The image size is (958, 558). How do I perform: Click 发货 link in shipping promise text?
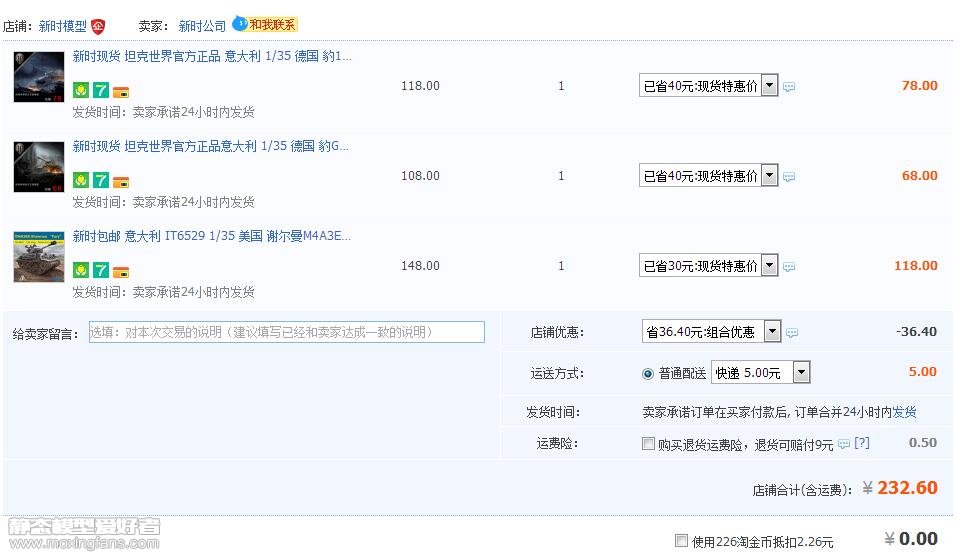(904, 413)
